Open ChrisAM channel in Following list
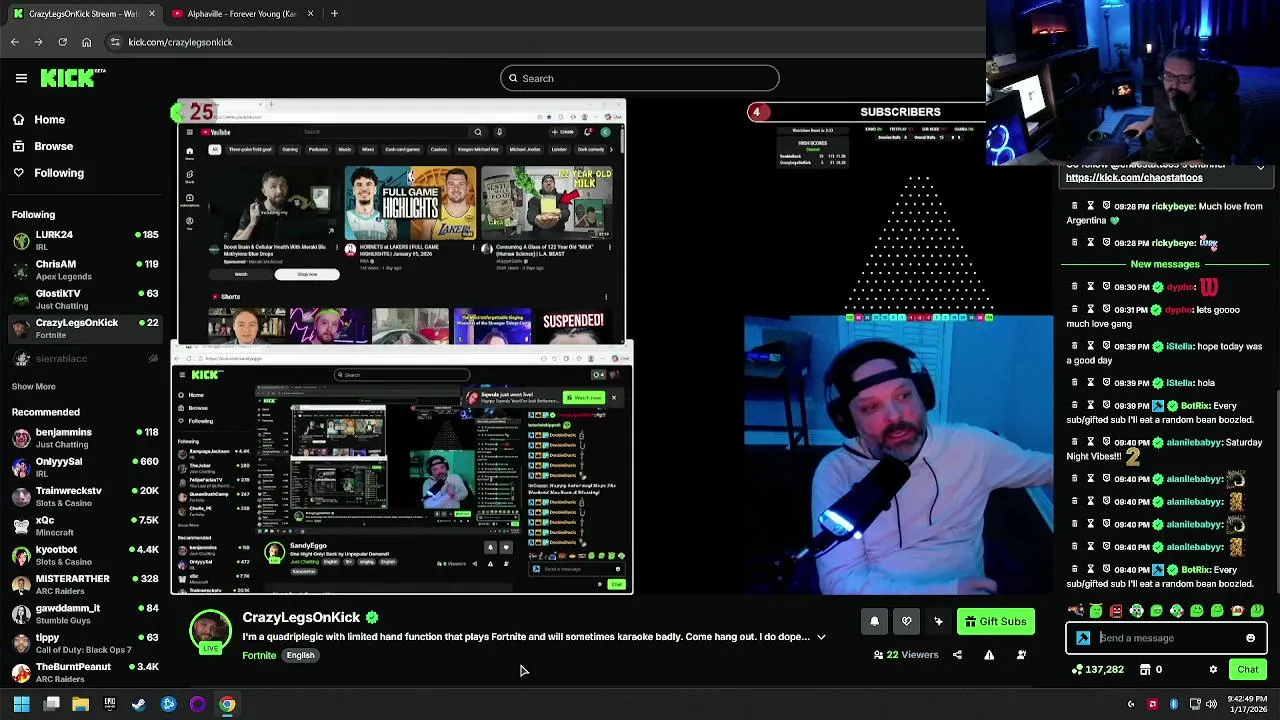Screen dimensions: 1280x720 [x=85, y=270]
